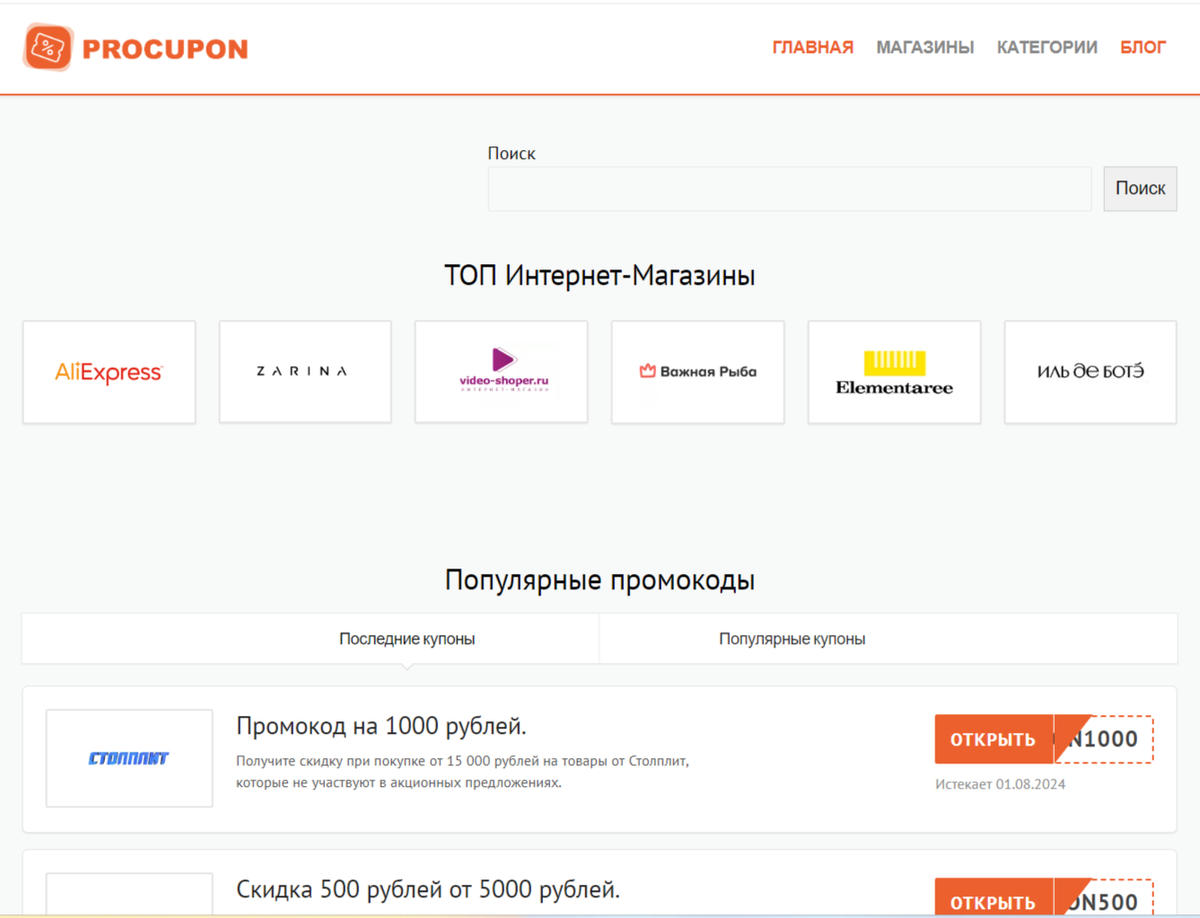1200x918 pixels.
Task: Click the hidden N1000 code snippet
Action: (x=1104, y=739)
